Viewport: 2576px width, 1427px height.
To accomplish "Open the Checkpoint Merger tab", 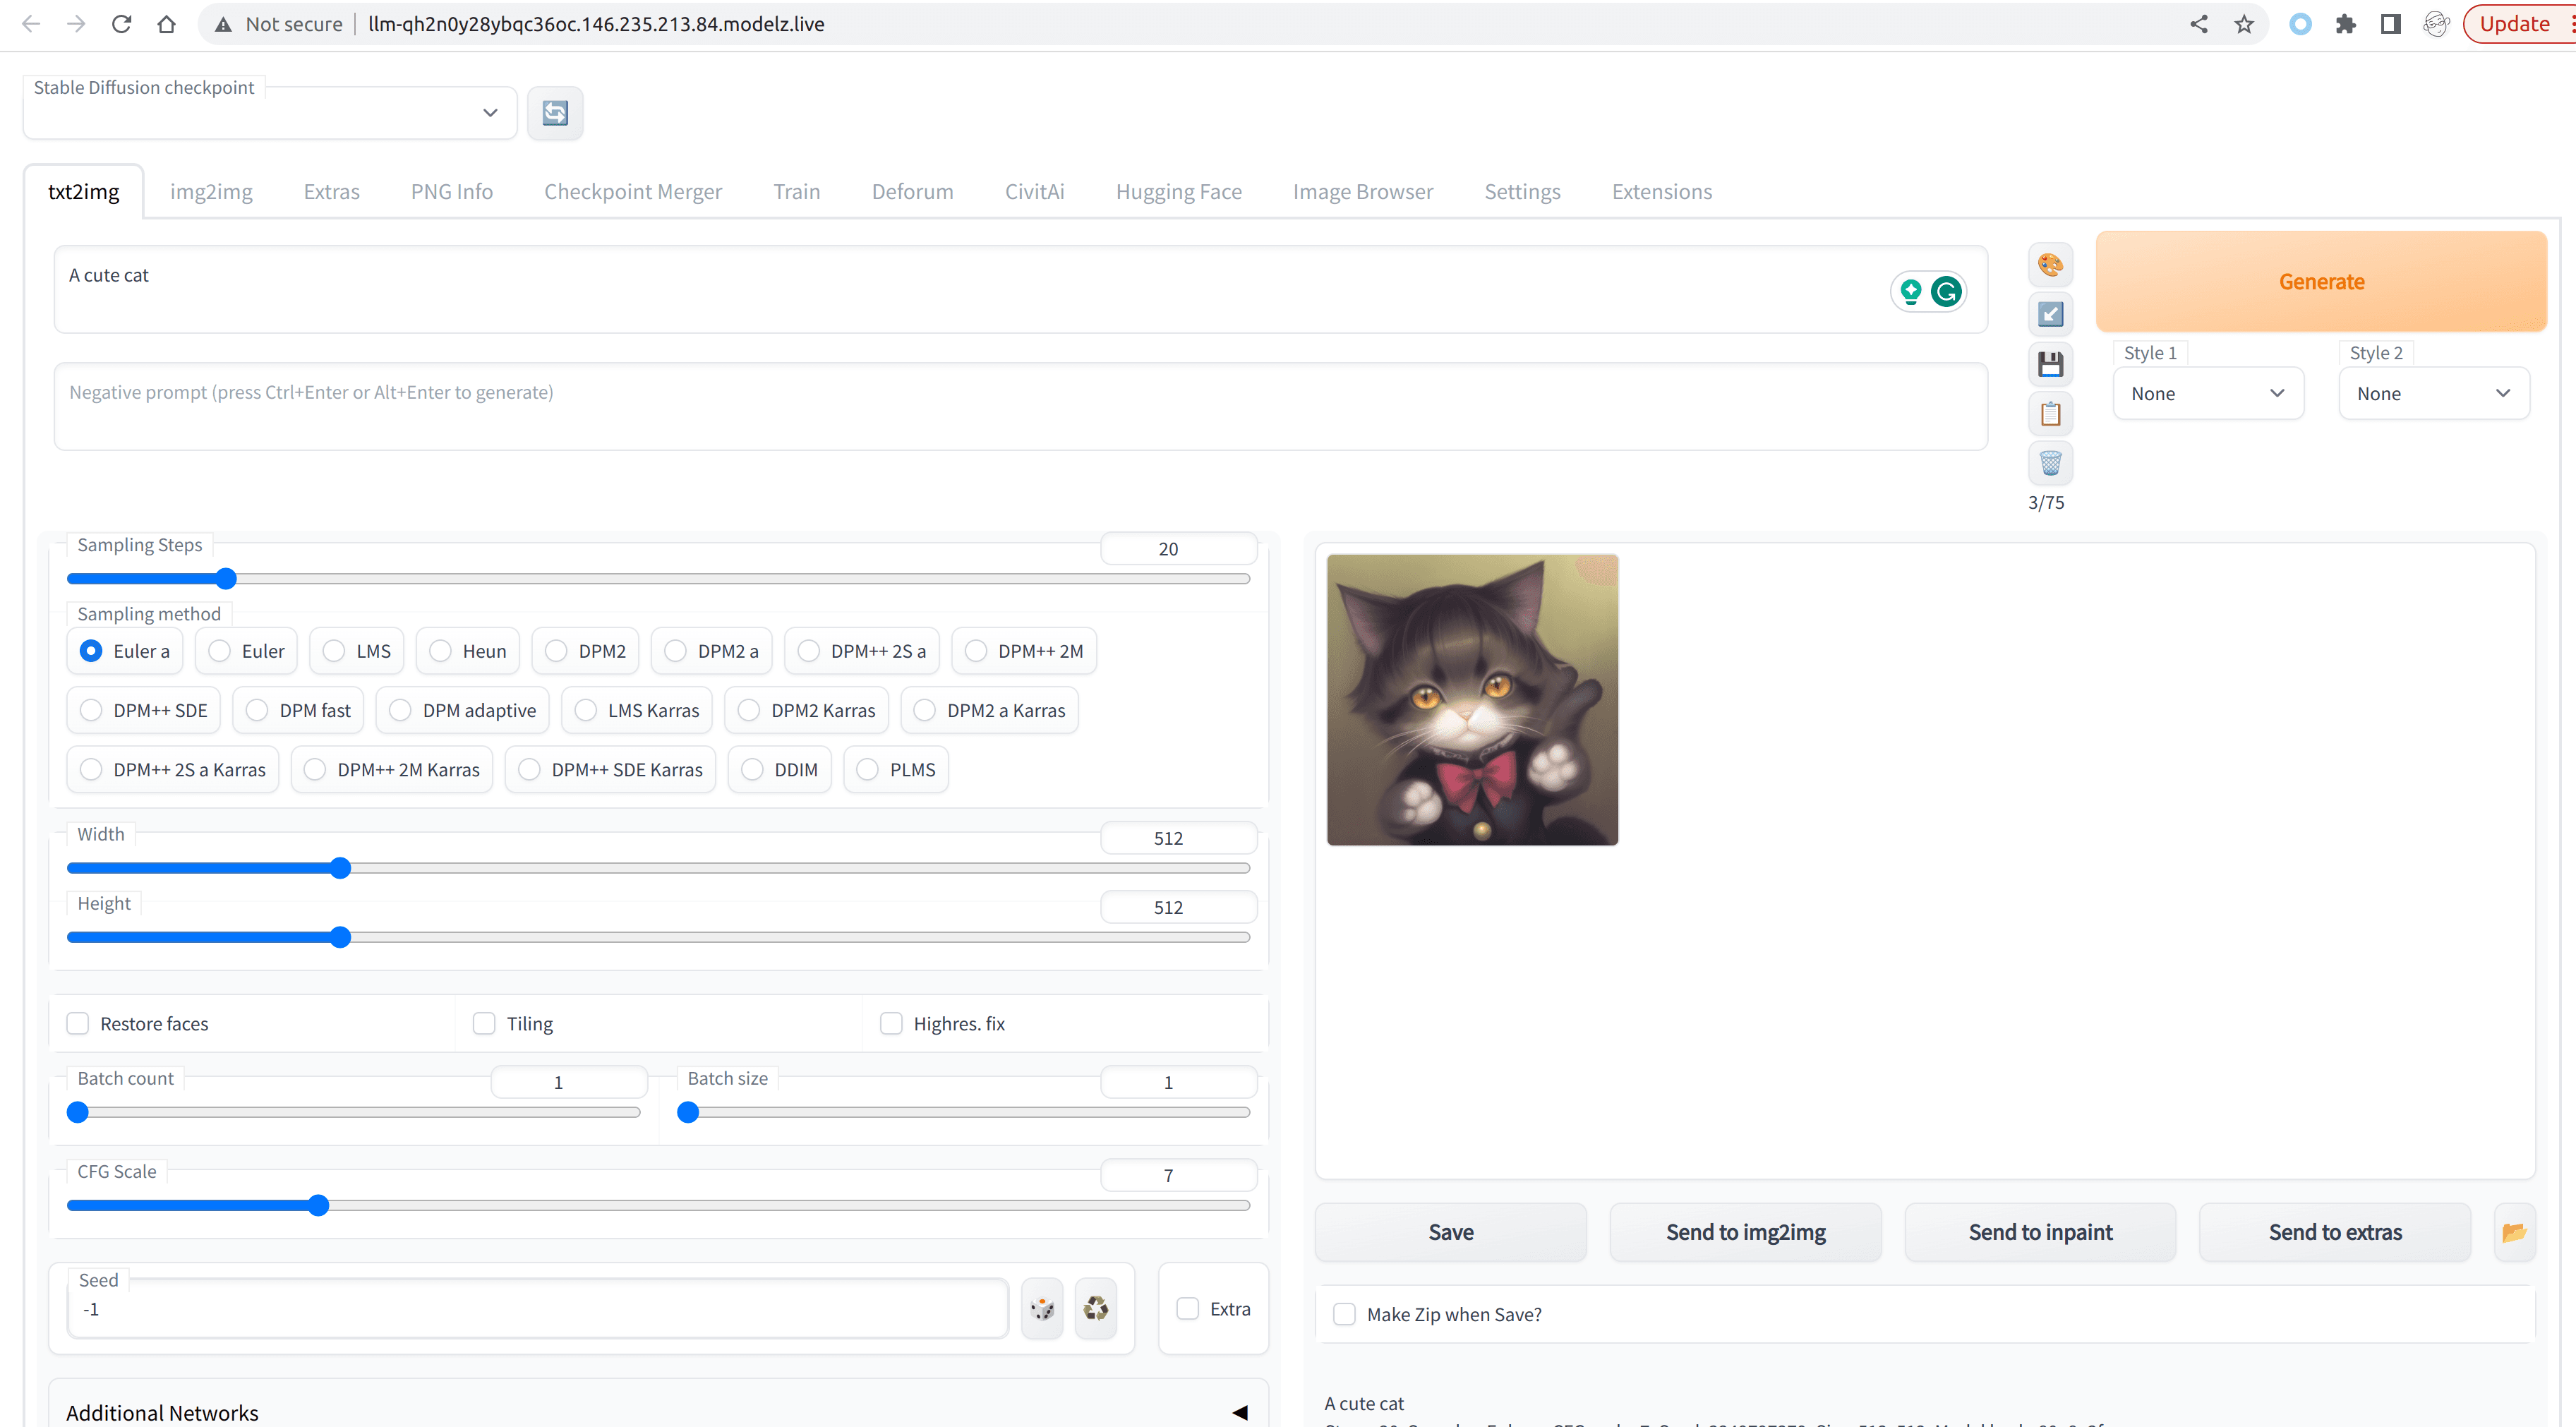I will (633, 192).
